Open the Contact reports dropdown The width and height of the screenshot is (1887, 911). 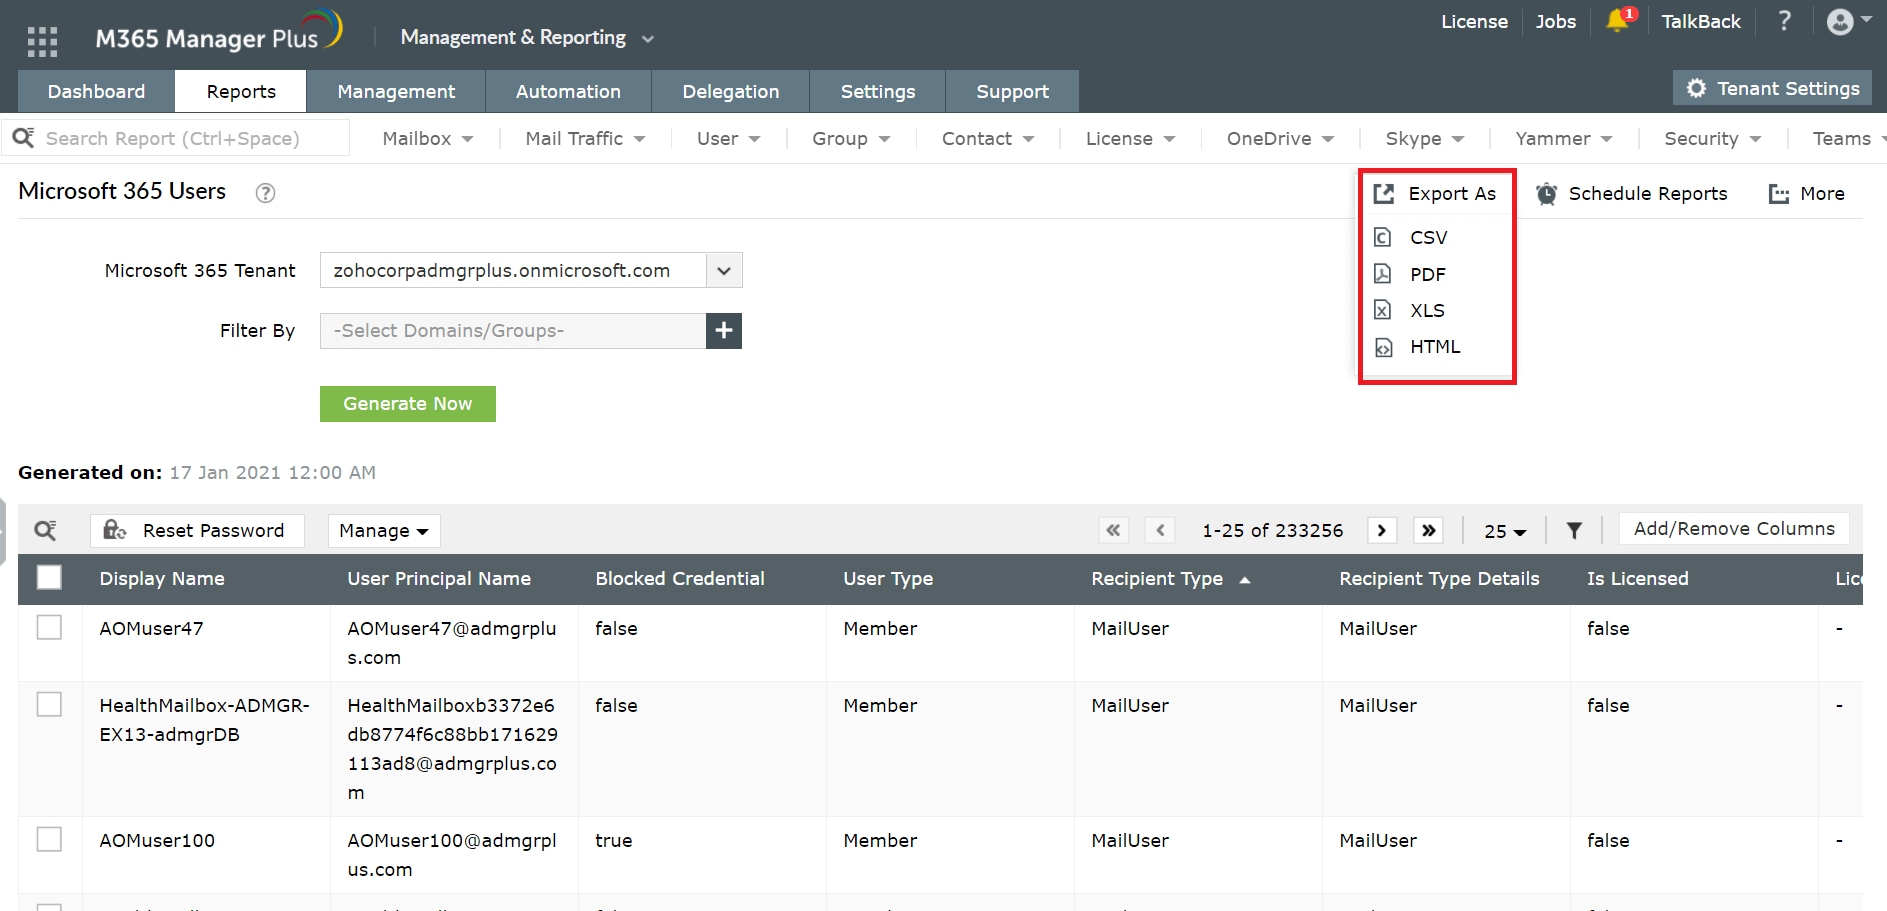click(x=988, y=139)
